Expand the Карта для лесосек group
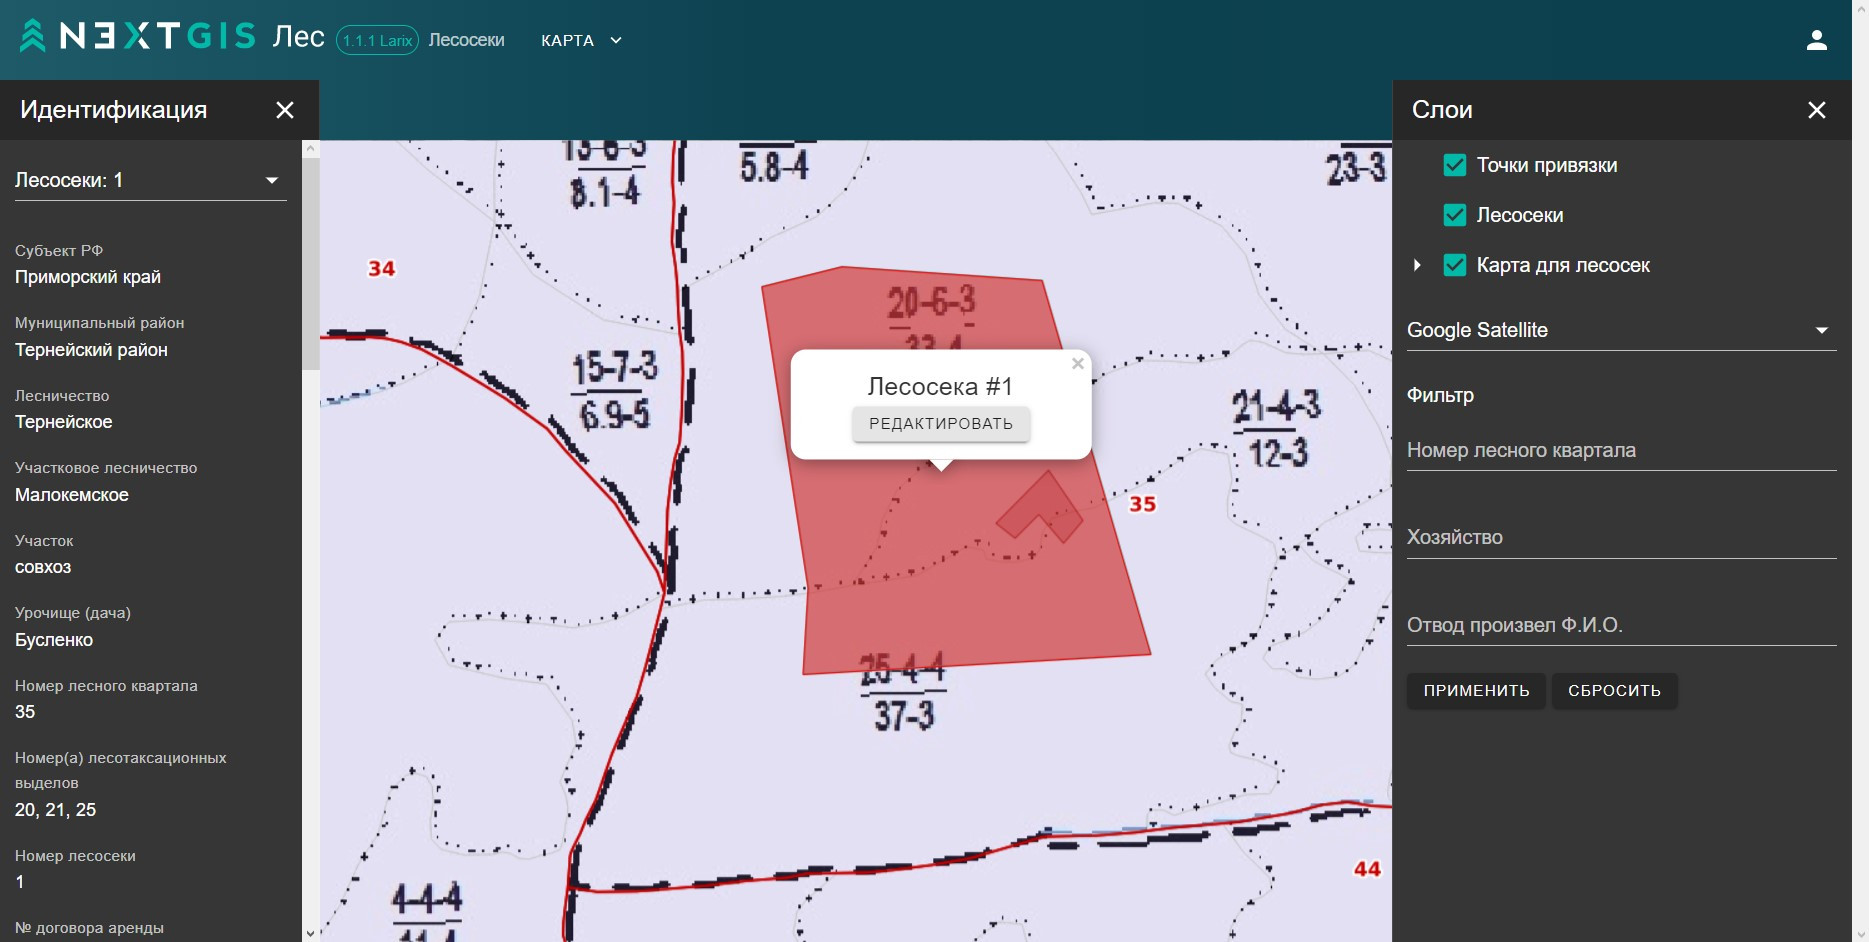The height and width of the screenshot is (942, 1869). pos(1417,265)
